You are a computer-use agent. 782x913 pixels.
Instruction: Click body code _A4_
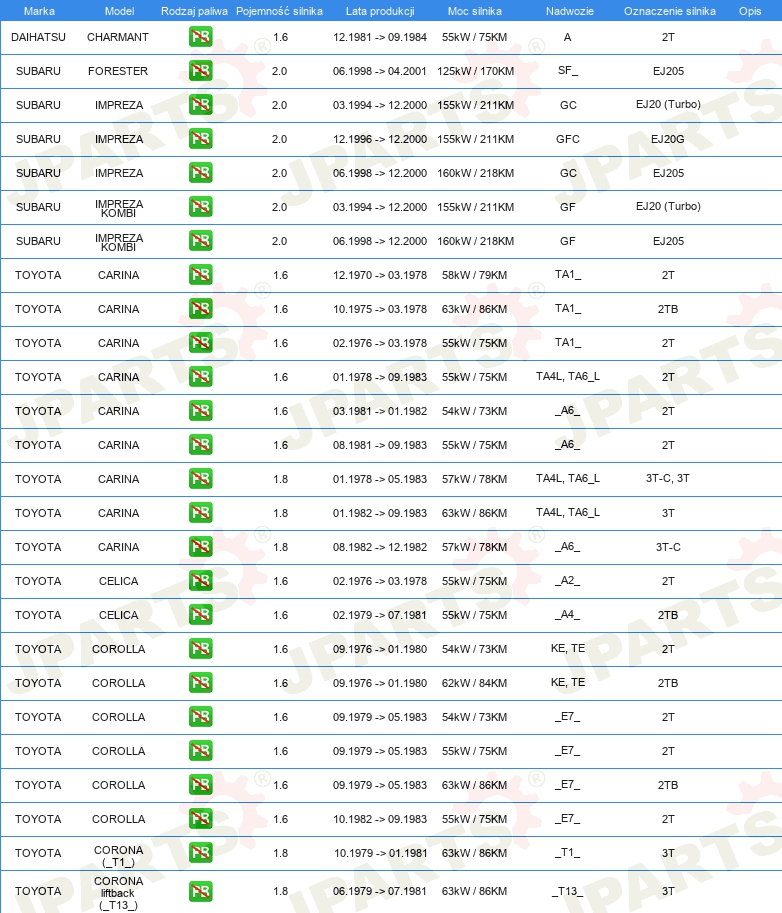568,614
